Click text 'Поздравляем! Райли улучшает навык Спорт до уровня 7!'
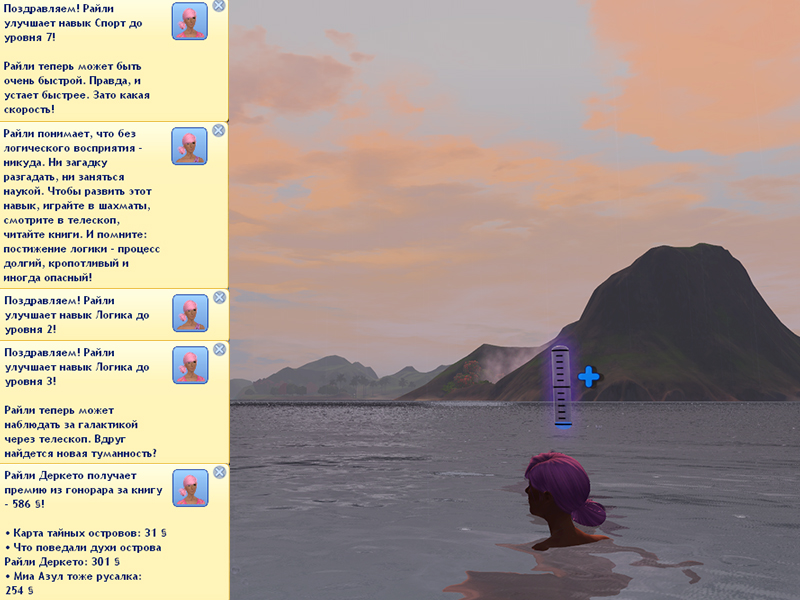This screenshot has width=800, height=600. click(x=73, y=23)
